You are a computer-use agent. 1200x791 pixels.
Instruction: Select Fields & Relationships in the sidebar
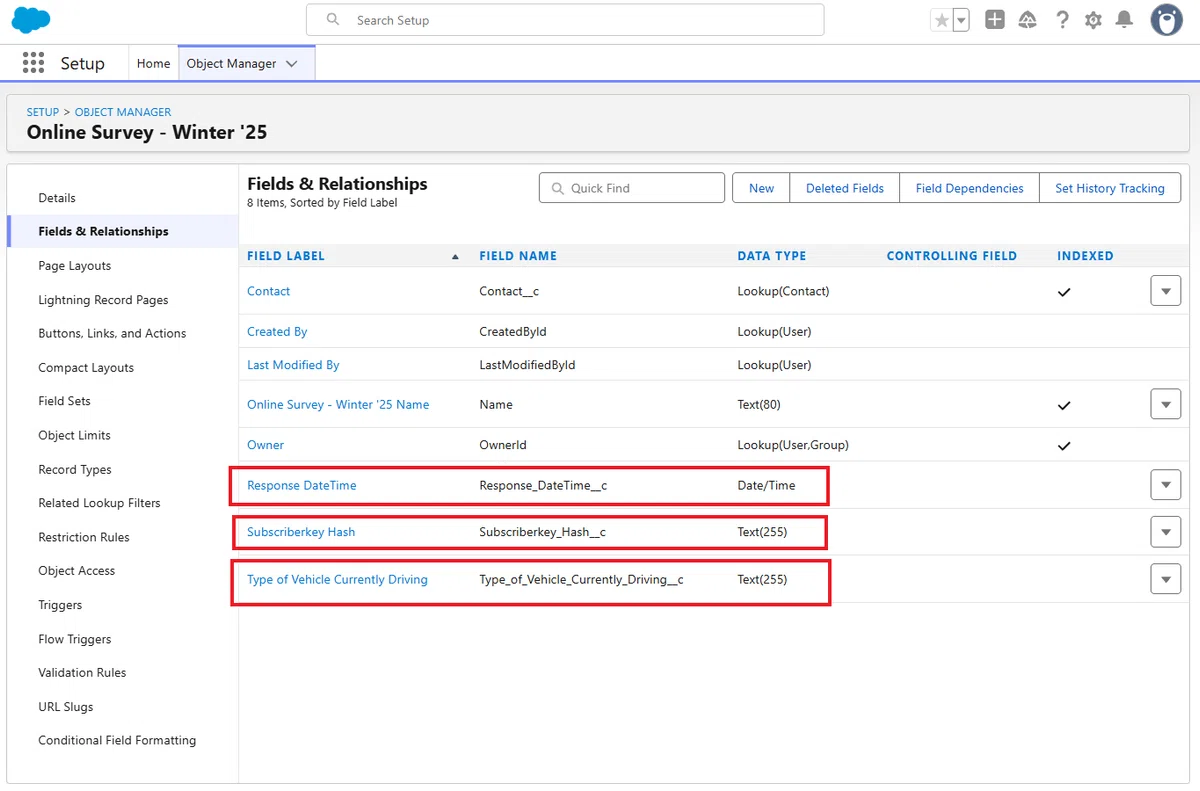click(x=103, y=231)
